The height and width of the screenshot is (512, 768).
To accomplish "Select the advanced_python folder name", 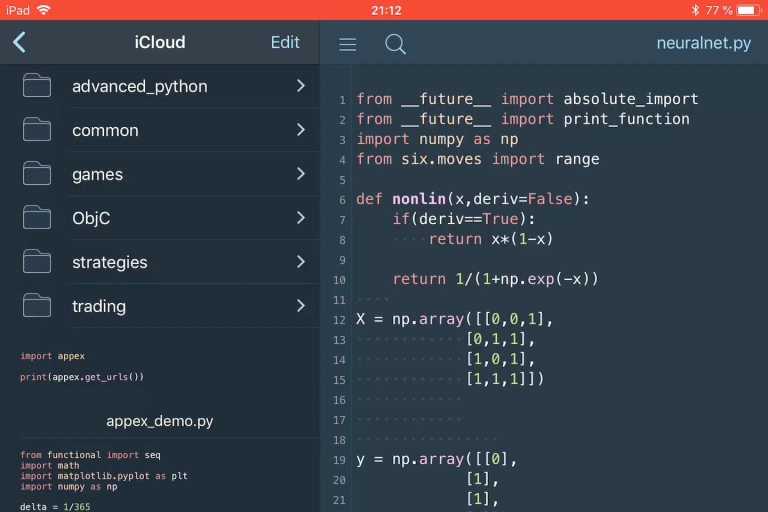I will (140, 87).
